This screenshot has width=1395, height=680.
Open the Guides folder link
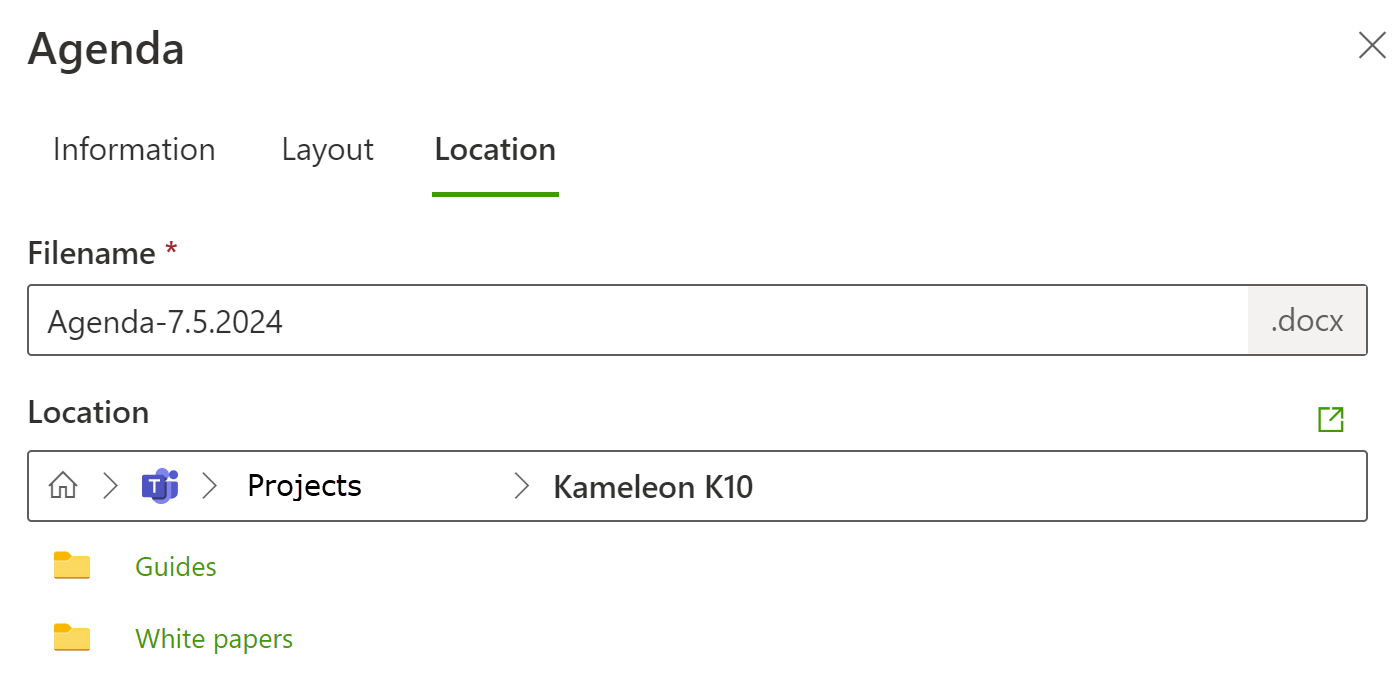click(x=176, y=567)
